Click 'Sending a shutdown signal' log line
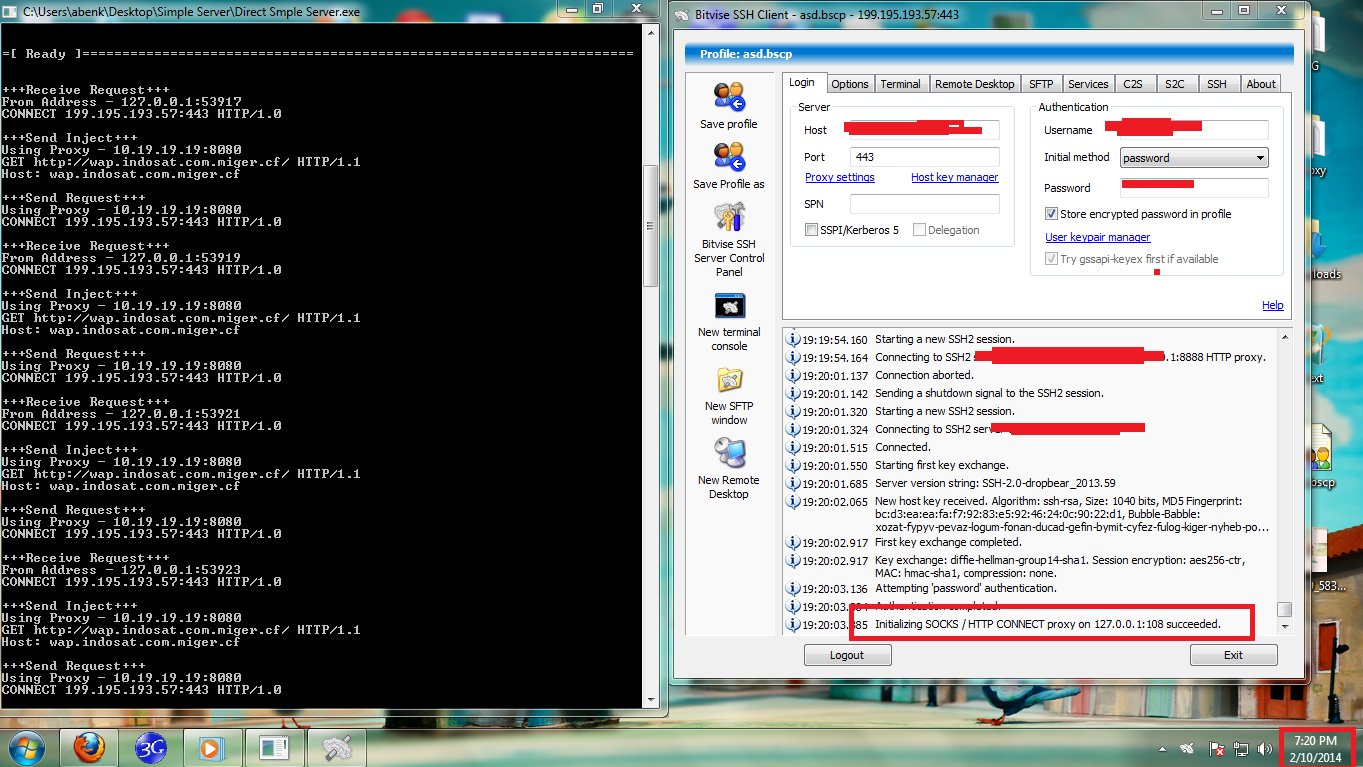 click(989, 394)
